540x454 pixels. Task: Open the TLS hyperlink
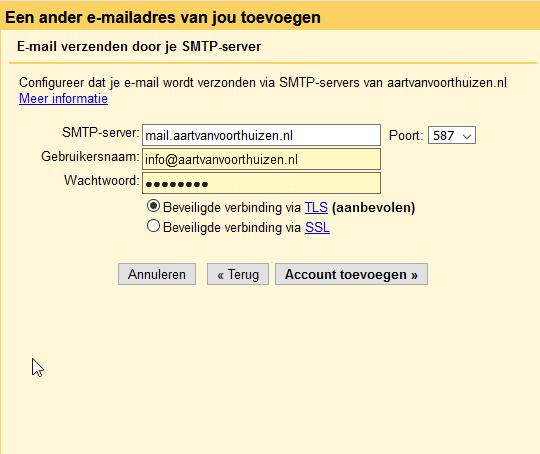316,207
